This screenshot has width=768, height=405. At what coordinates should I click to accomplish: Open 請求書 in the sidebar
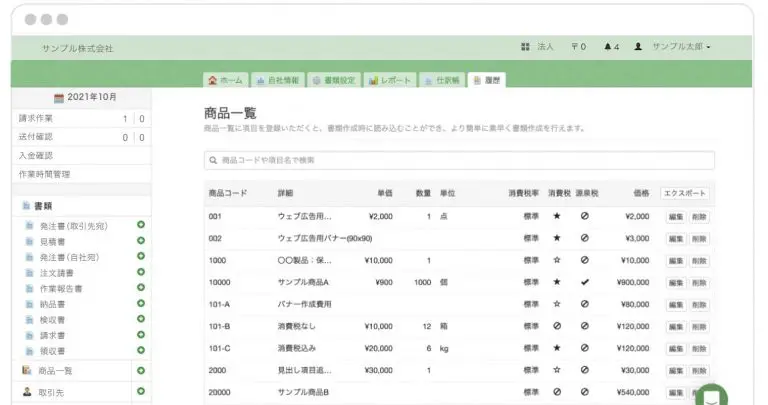click(x=52, y=336)
